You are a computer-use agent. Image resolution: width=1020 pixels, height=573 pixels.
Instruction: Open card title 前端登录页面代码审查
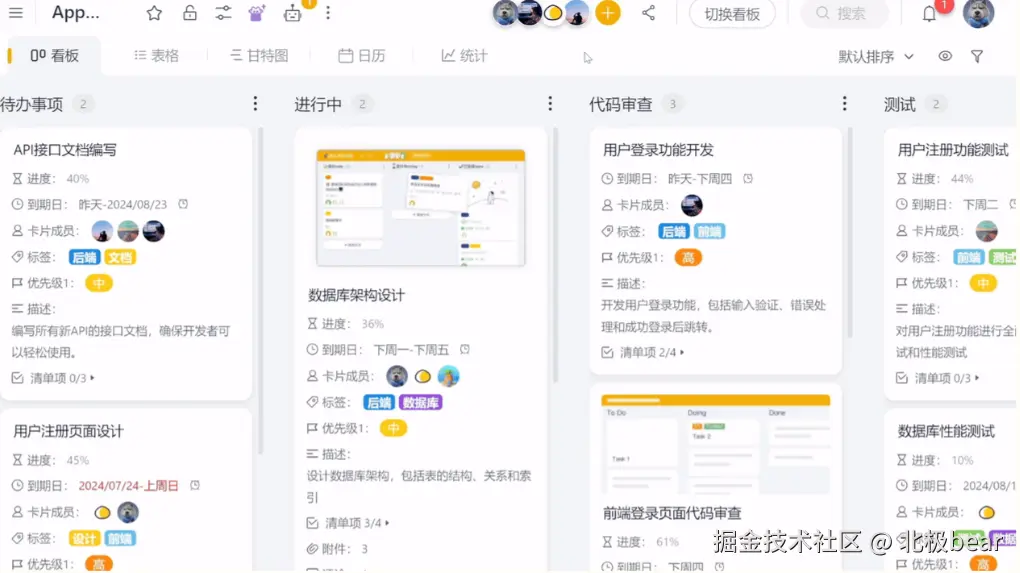(672, 513)
